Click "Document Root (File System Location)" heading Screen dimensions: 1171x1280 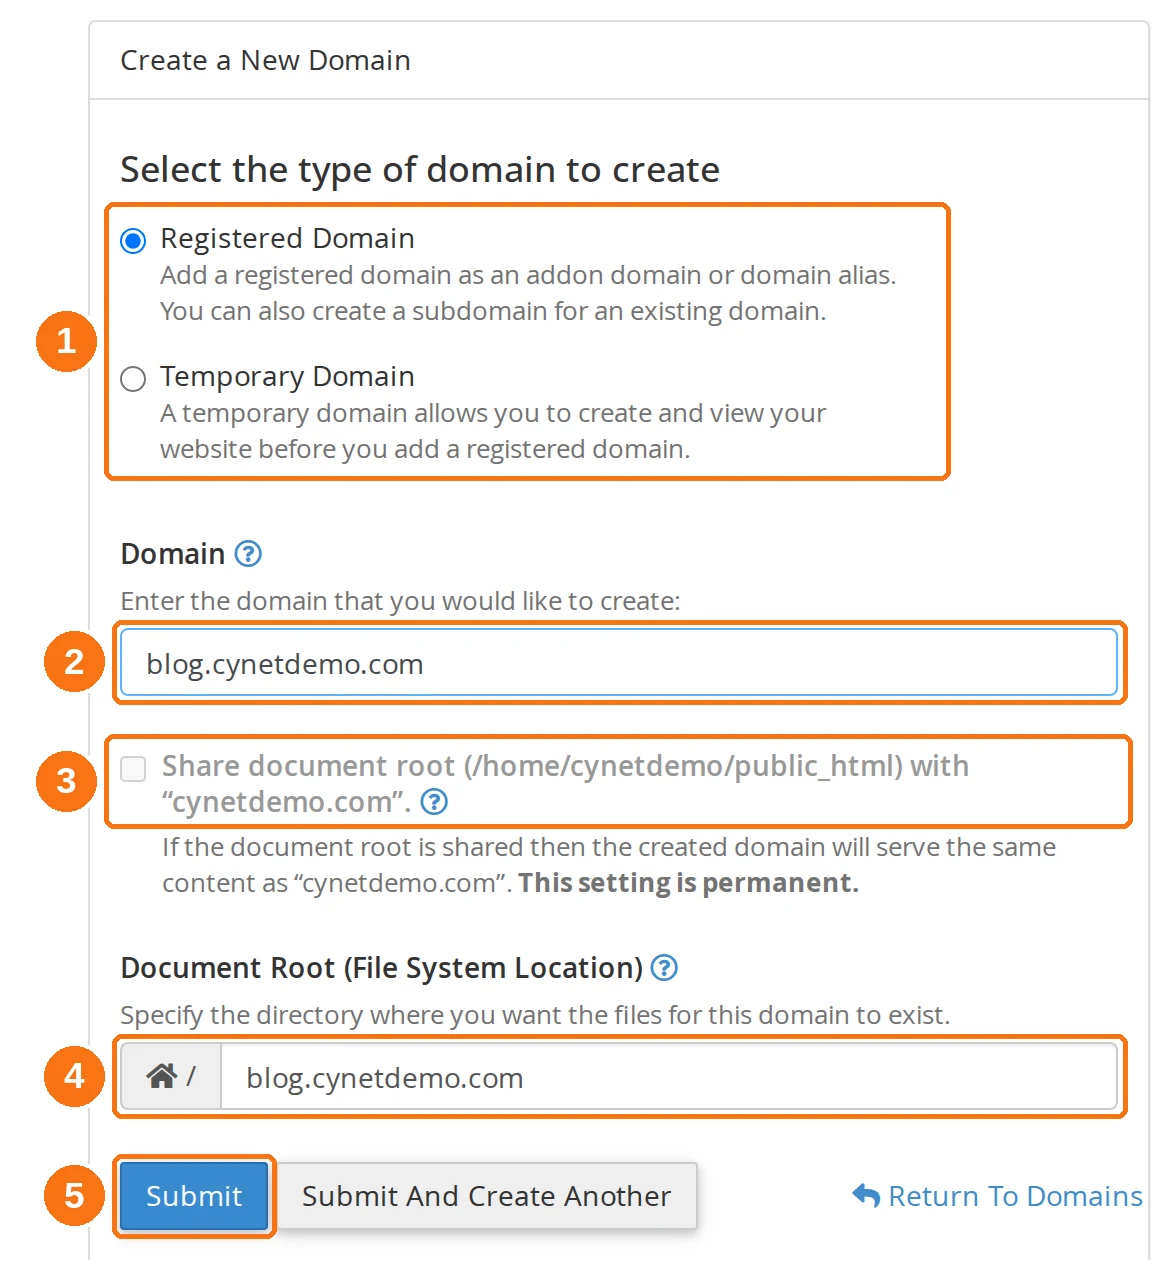pos(381,968)
